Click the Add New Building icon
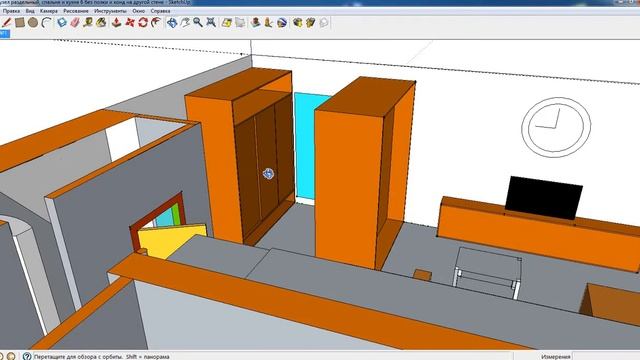Screen dimensions: 640x360 256,22
